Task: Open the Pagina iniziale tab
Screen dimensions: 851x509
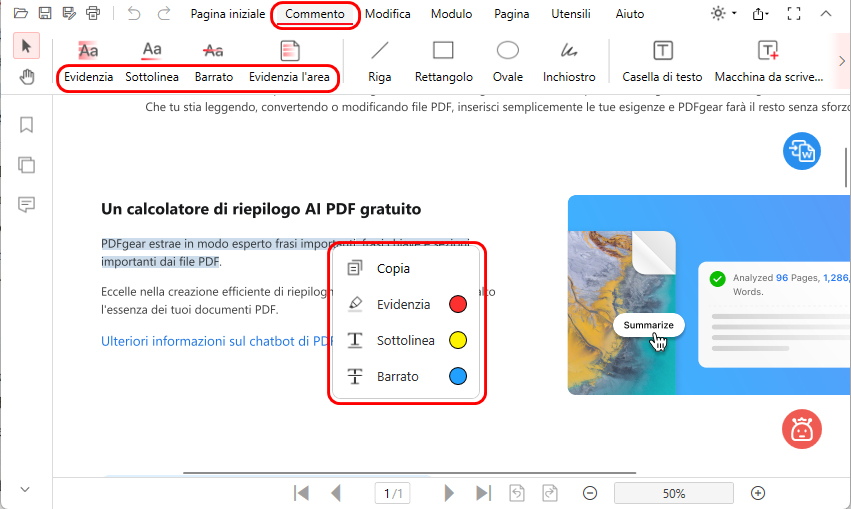Action: pos(227,14)
